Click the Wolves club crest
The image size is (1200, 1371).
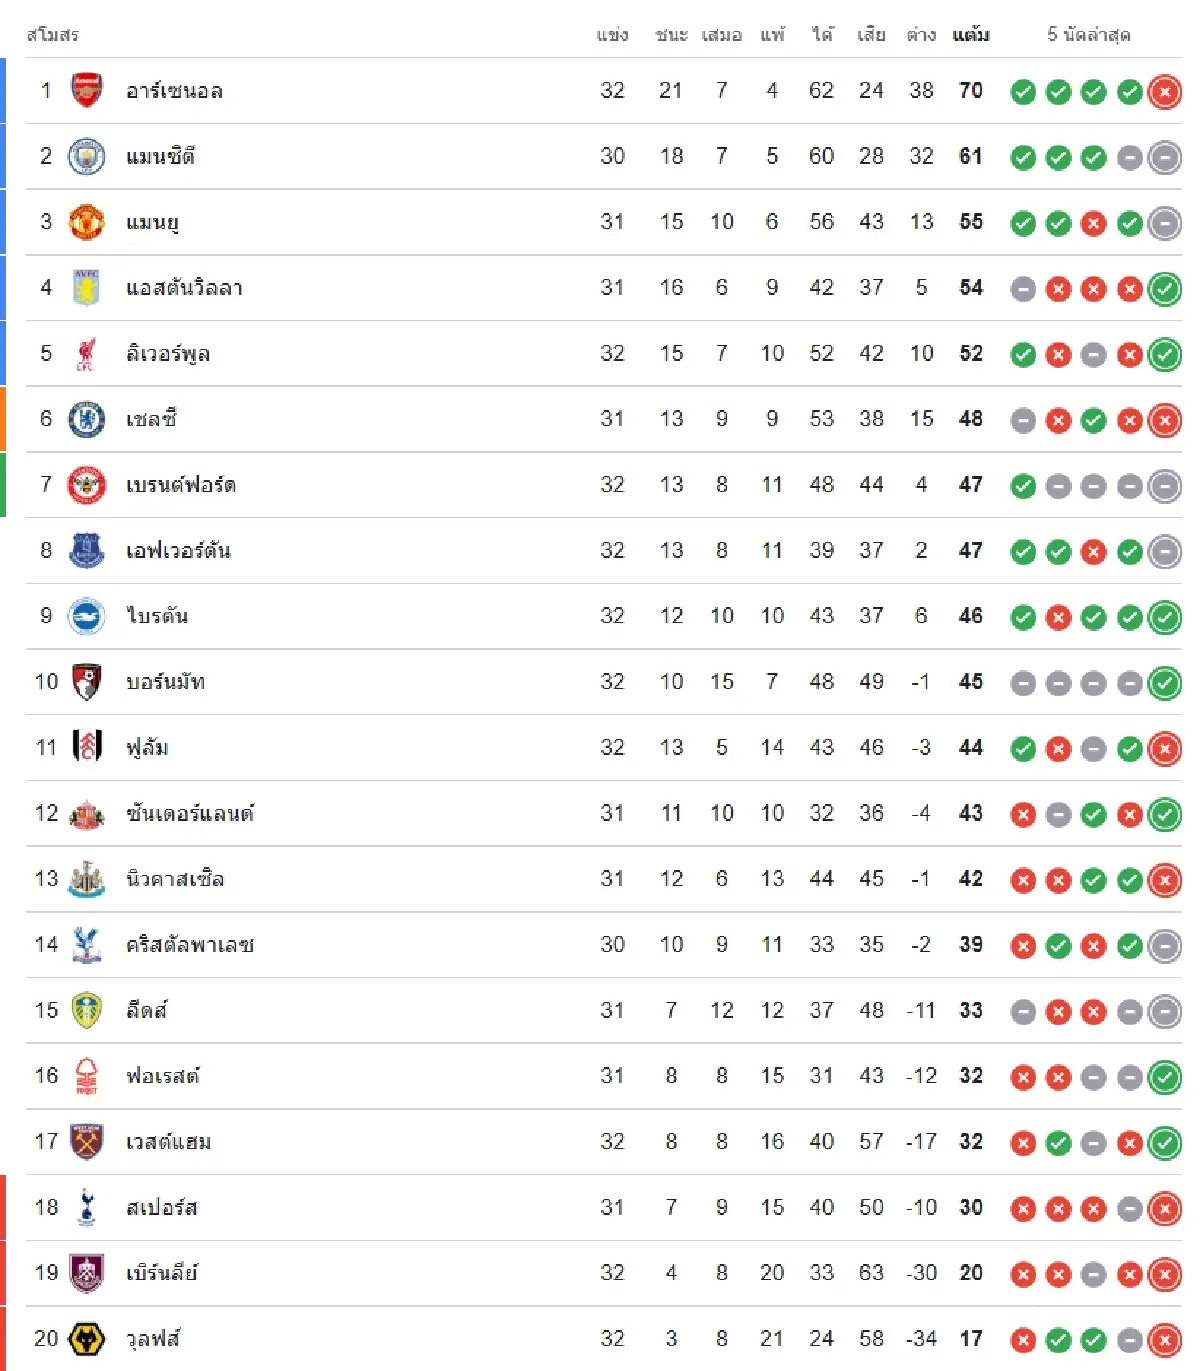87,1339
